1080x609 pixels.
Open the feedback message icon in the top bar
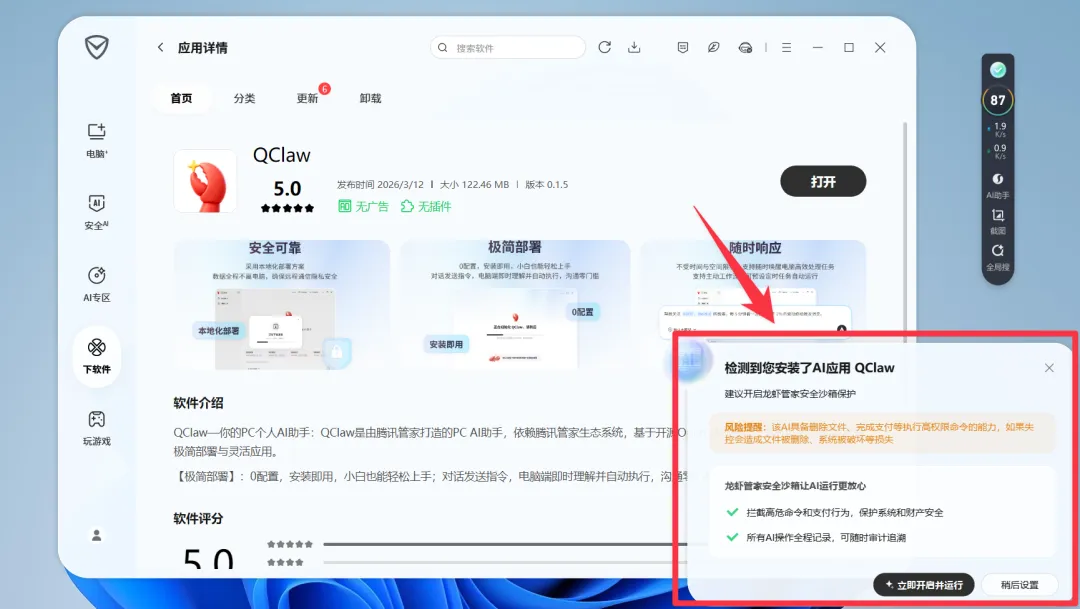click(683, 48)
